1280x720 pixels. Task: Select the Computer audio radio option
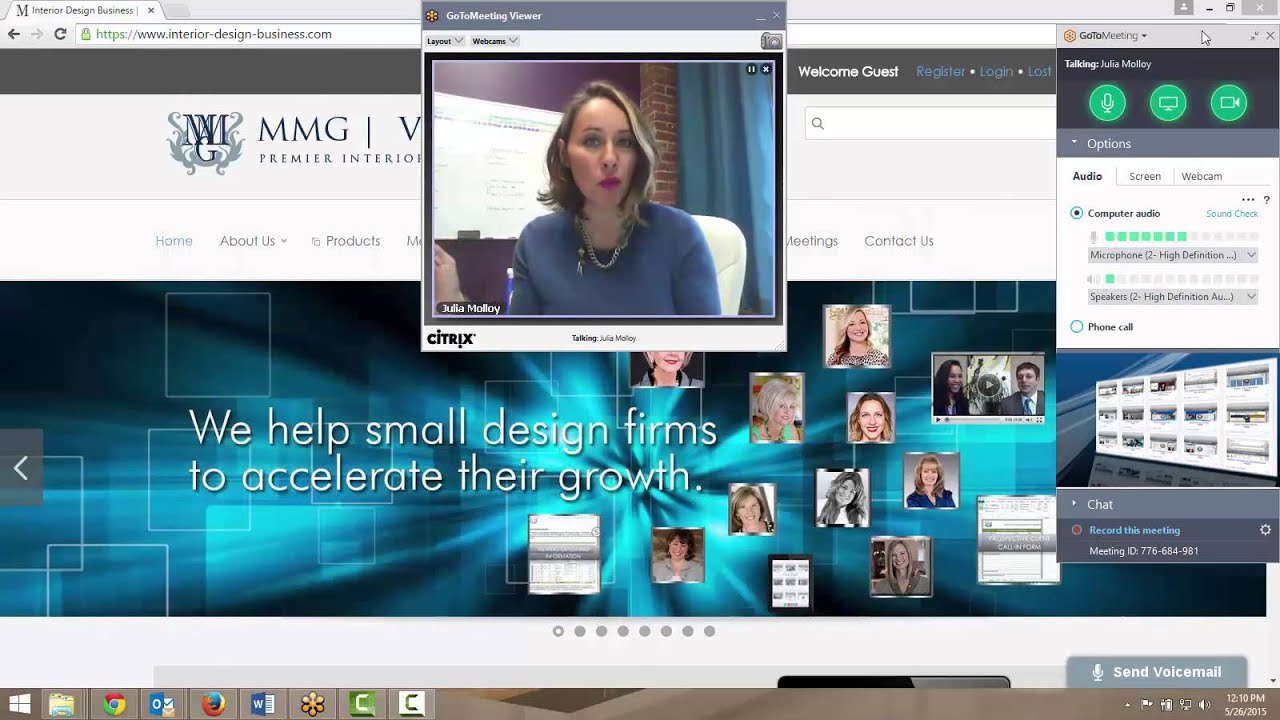(x=1077, y=213)
